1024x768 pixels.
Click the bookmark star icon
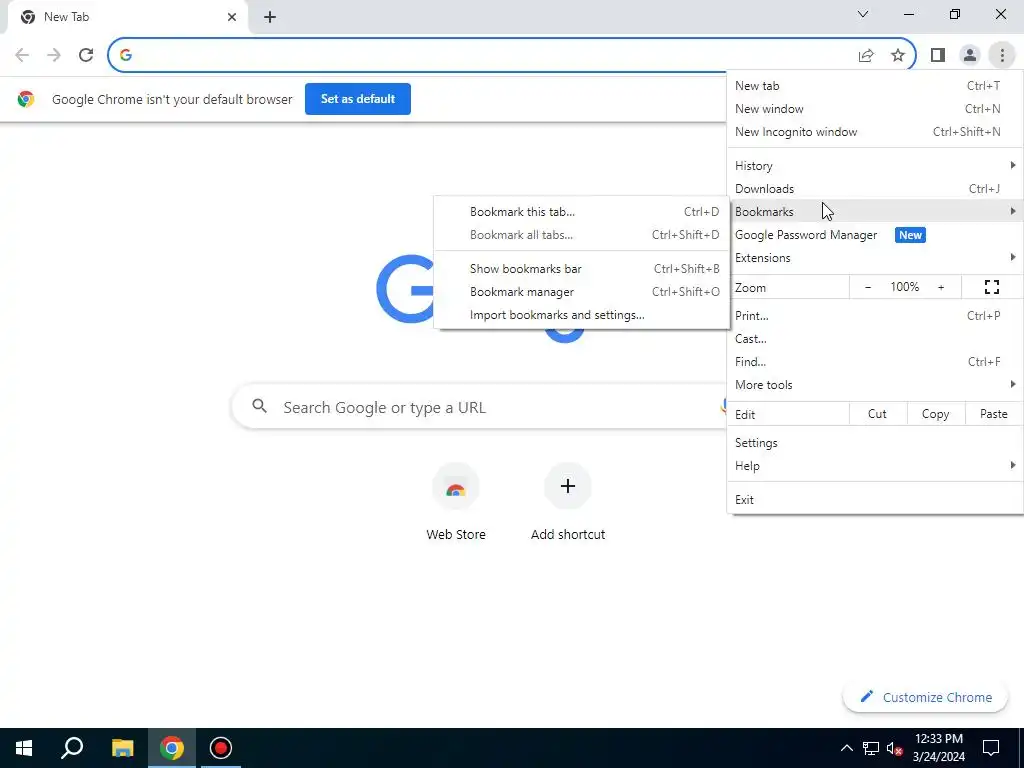coord(898,55)
